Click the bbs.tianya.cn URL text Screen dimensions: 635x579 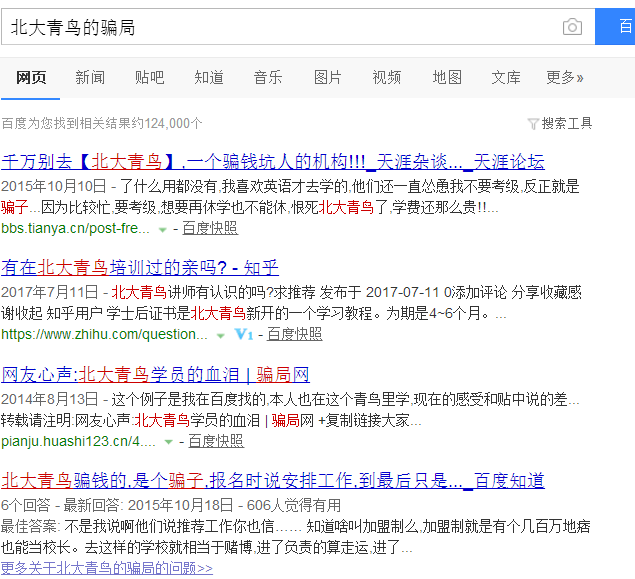tap(75, 228)
